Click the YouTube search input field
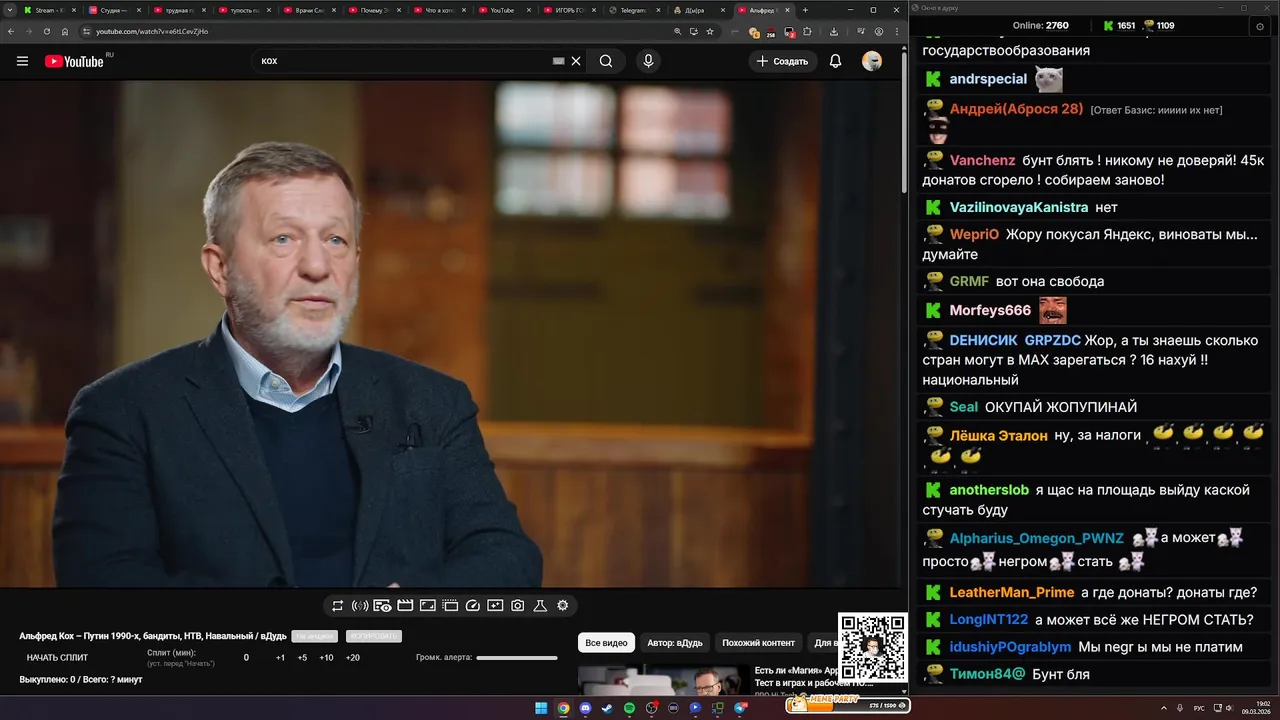Screen dimensions: 1280x720 click(x=405, y=61)
